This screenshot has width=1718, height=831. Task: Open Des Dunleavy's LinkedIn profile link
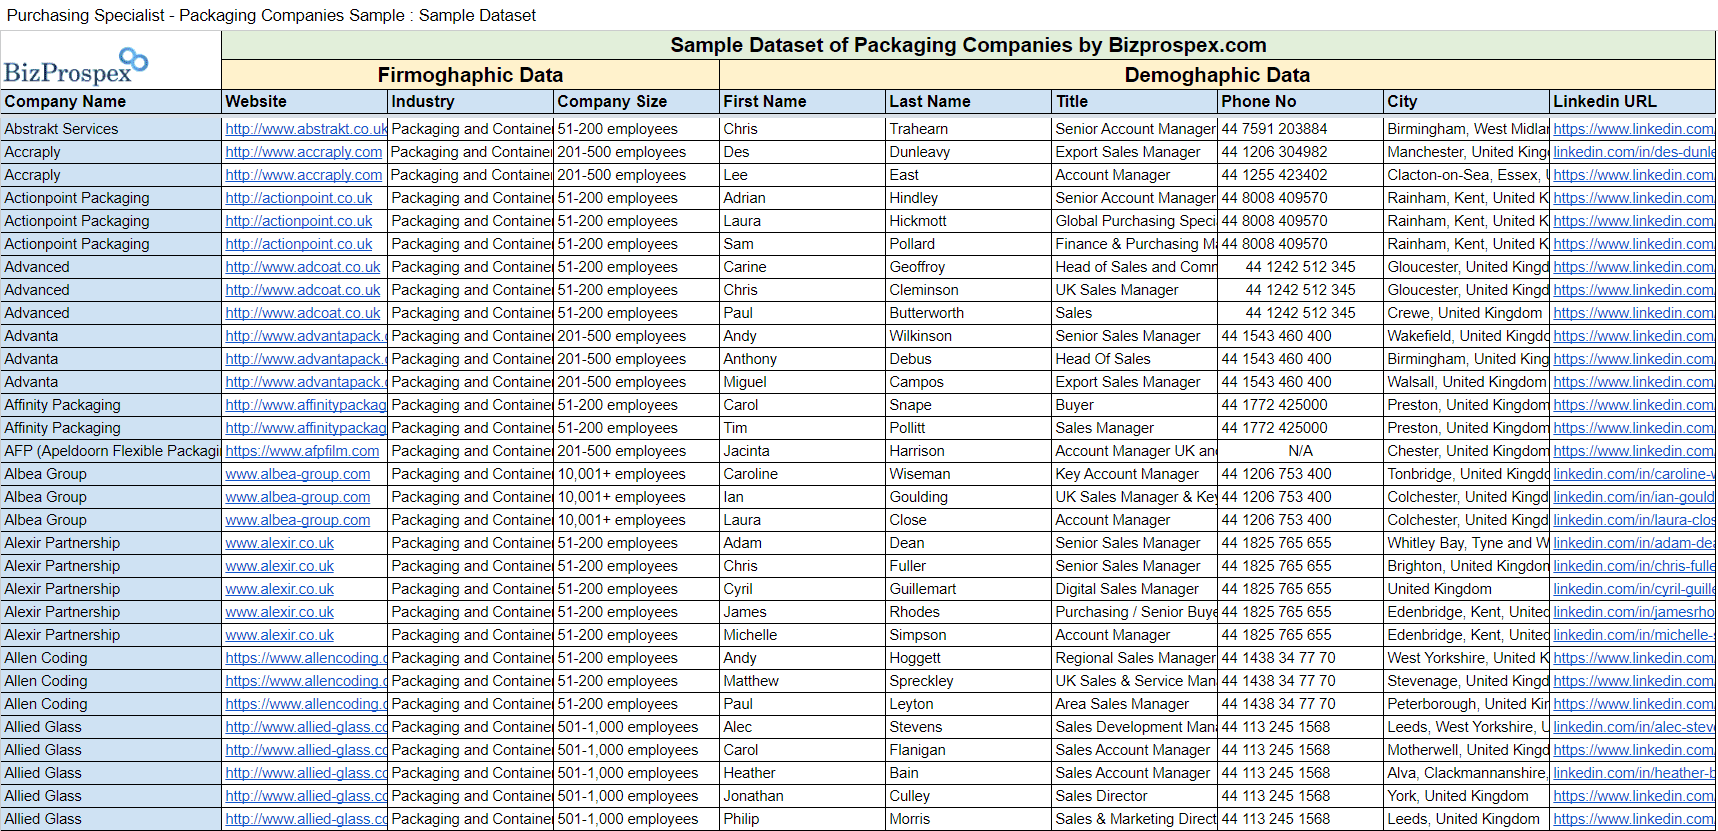[1633, 152]
